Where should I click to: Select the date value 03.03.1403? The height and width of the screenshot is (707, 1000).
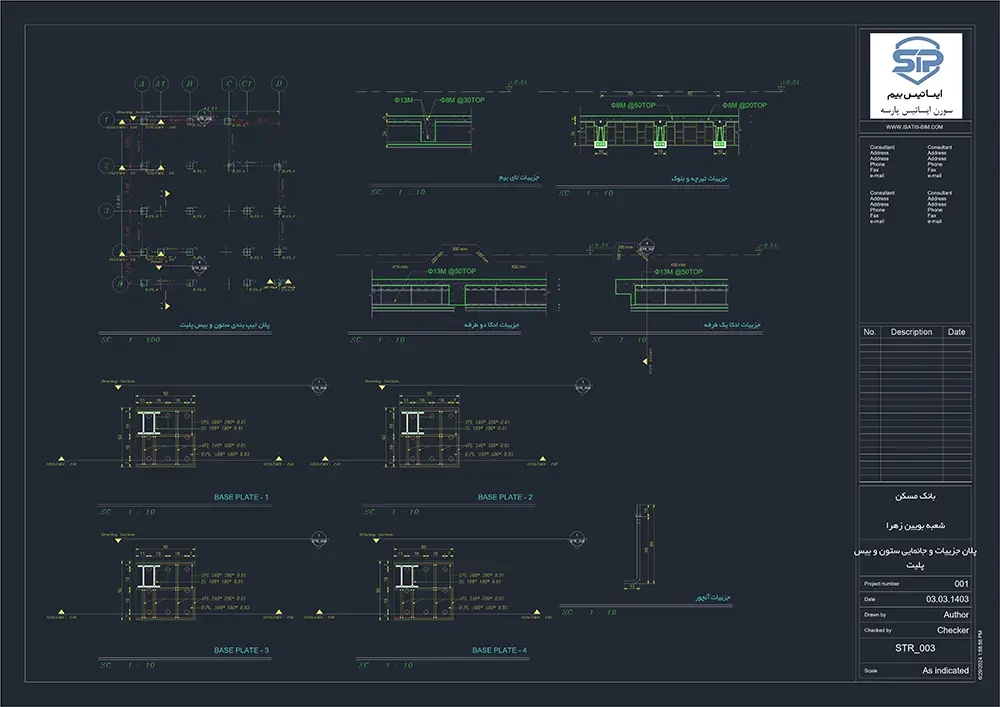point(947,599)
